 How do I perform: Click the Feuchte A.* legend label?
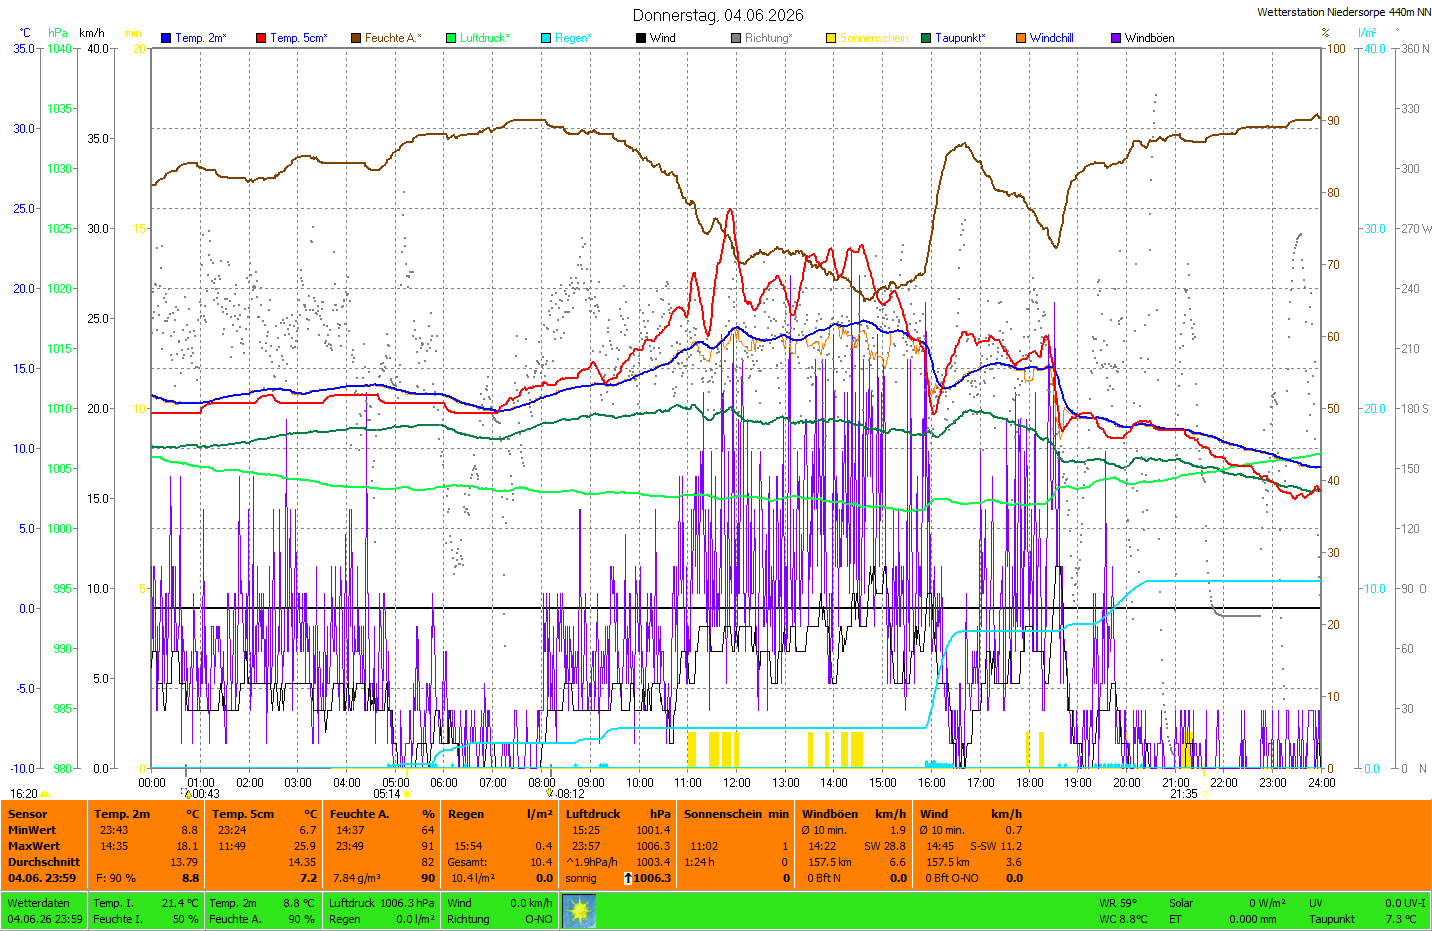[x=393, y=38]
